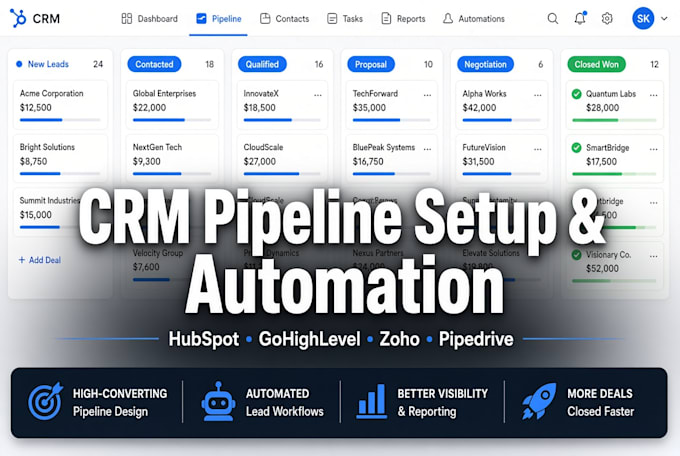Open the NextGen Tech deal card
The width and height of the screenshot is (680, 456).
coord(172,158)
